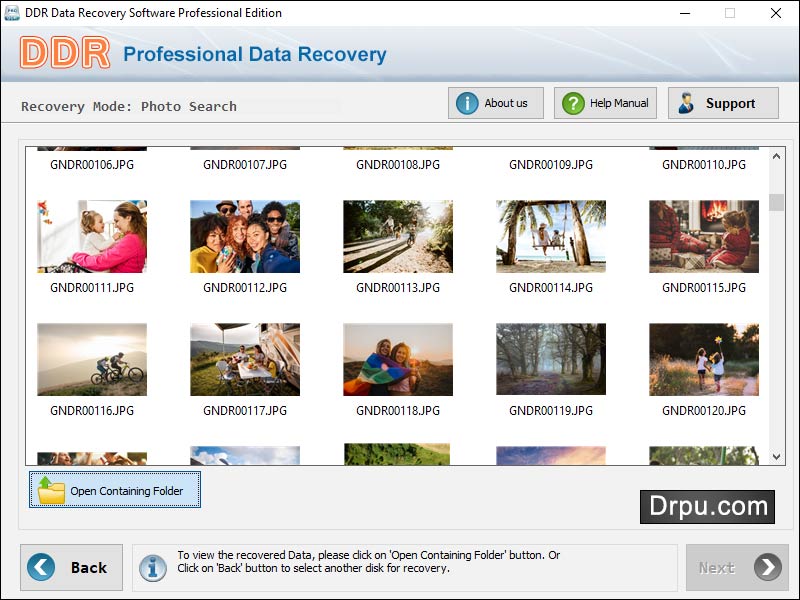Image resolution: width=800 pixels, height=600 pixels.
Task: Click the file name GNDR00112.JPG
Action: click(x=245, y=288)
